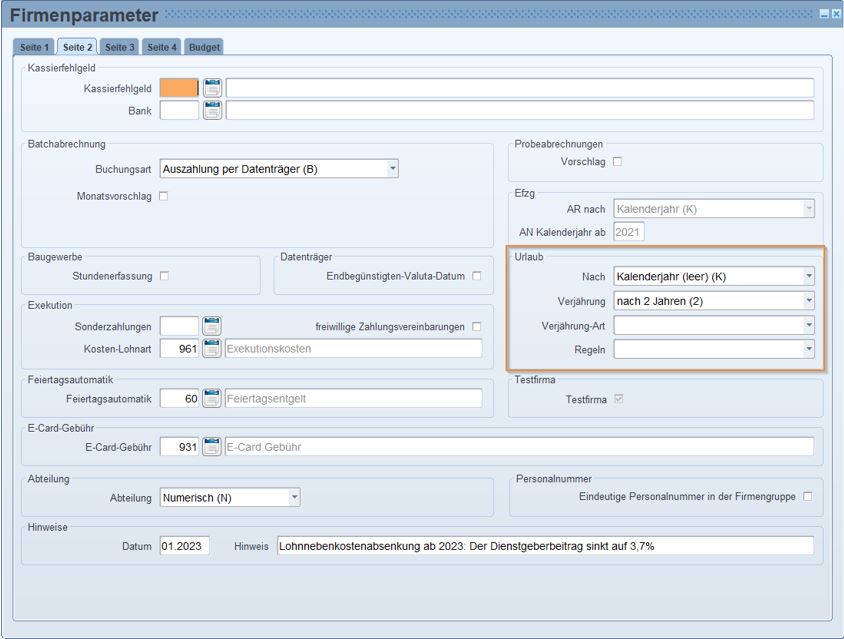This screenshot has width=844, height=639.
Task: Toggle the Stundenerfassung checkbox
Action: [164, 276]
